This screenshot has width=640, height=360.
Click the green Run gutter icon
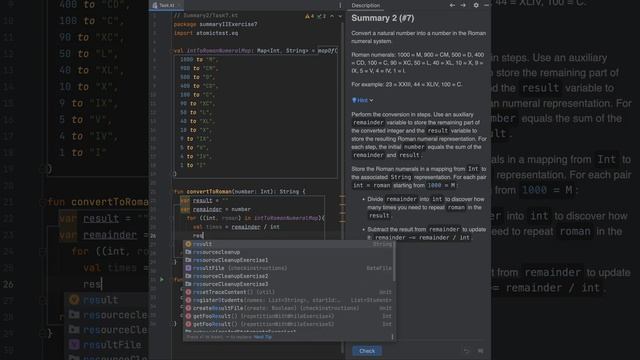[162, 280]
